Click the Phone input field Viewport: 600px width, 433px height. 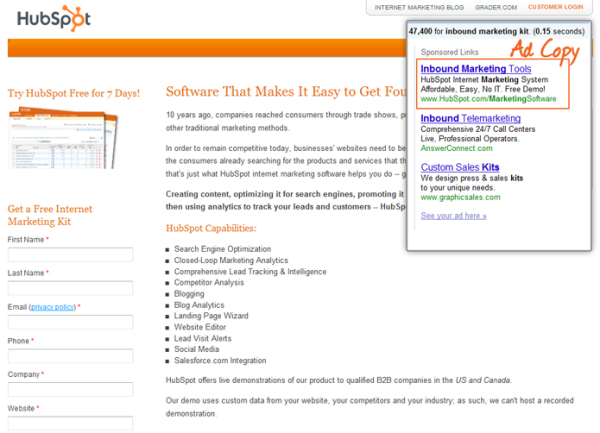(70, 356)
